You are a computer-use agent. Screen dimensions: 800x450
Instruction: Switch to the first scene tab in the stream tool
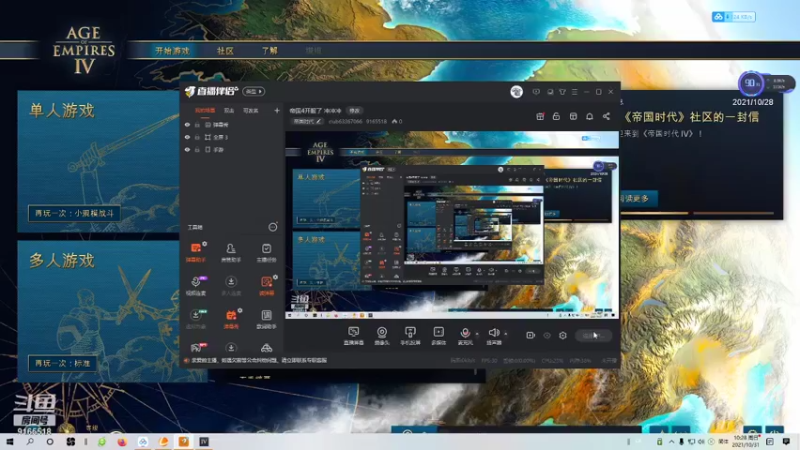pos(205,111)
